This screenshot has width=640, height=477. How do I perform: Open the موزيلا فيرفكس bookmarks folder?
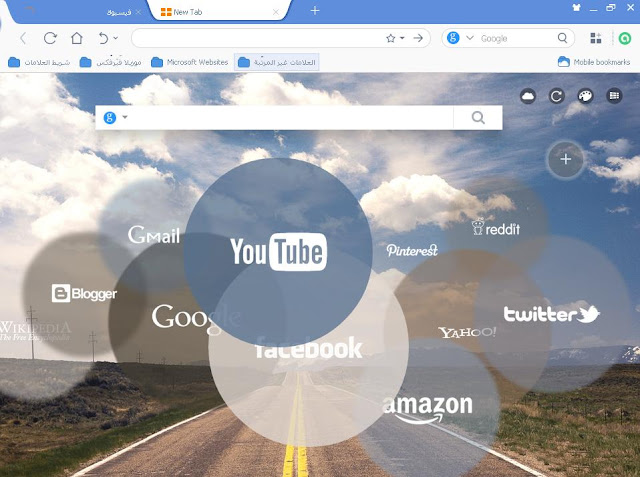coord(111,62)
